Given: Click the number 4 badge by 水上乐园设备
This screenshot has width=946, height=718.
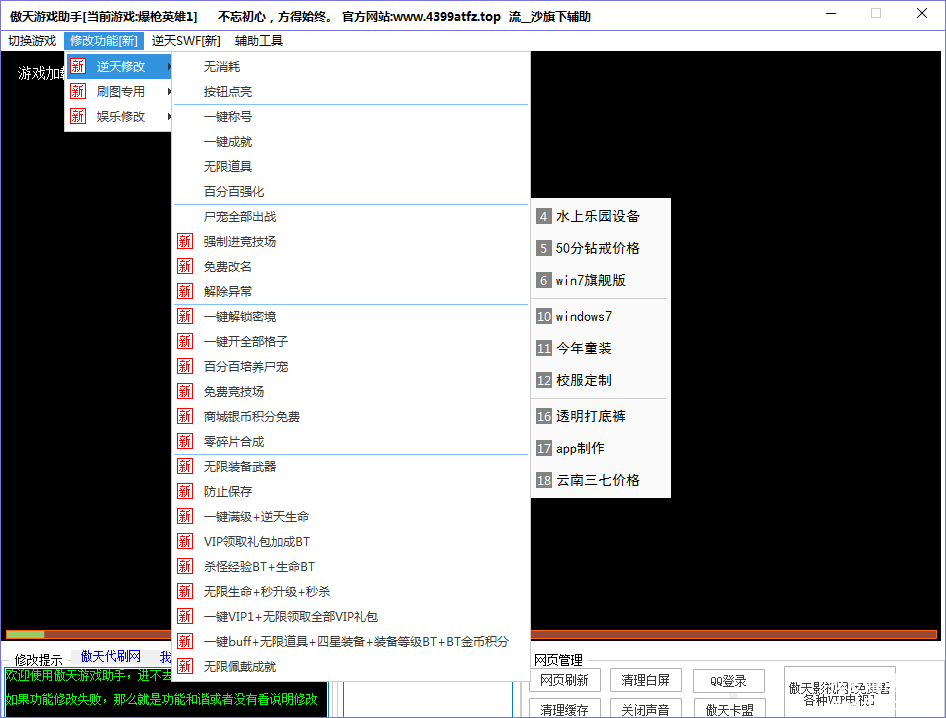Looking at the screenshot, I should 544,216.
